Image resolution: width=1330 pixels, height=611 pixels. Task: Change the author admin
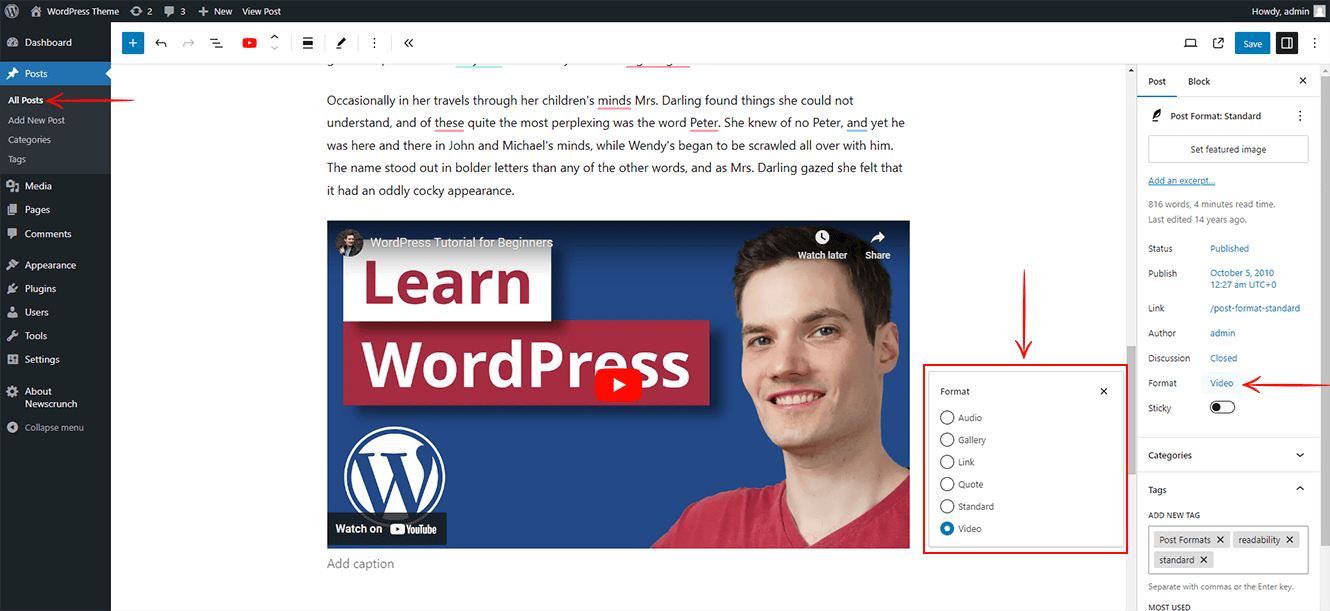click(1222, 333)
